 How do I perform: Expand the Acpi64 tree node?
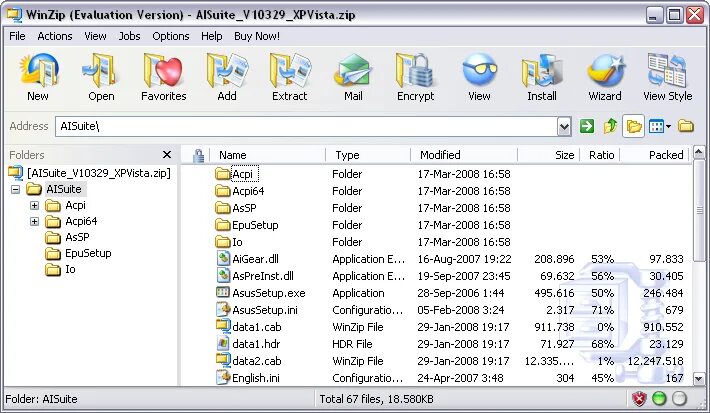pyautogui.click(x=34, y=221)
